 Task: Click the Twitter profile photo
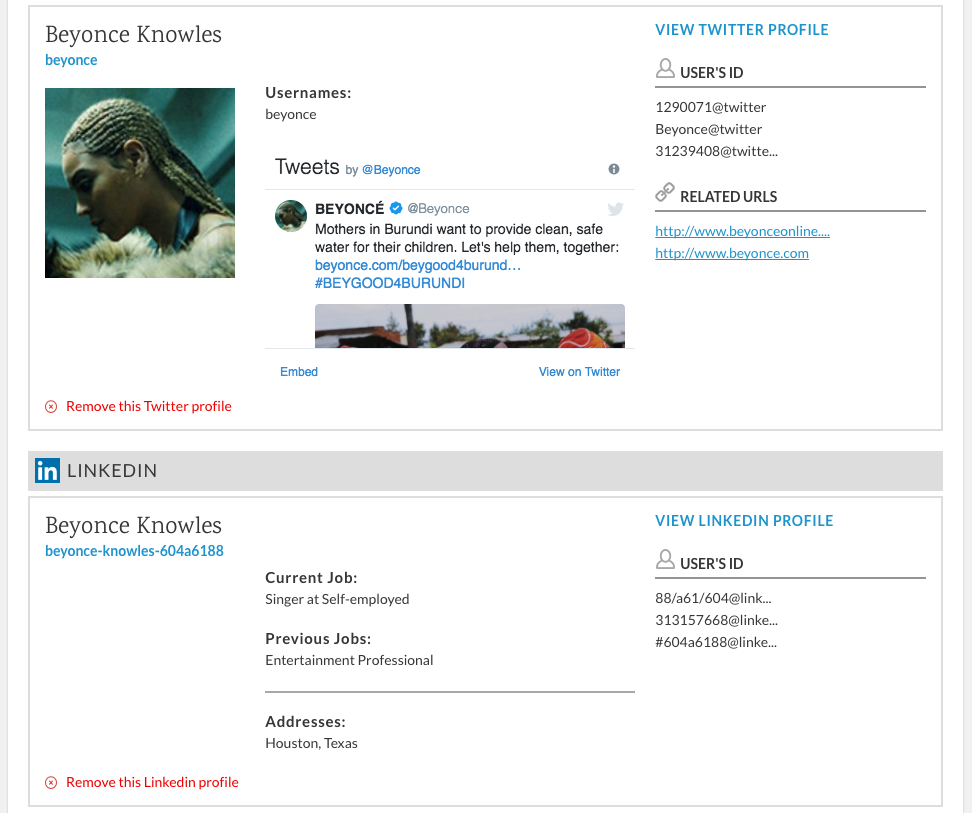point(140,183)
